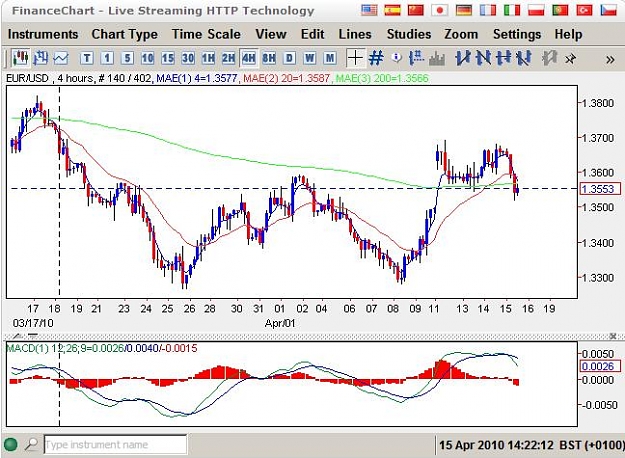Switch to 30 minute time scale
This screenshot has height=458, width=625.
click(188, 59)
